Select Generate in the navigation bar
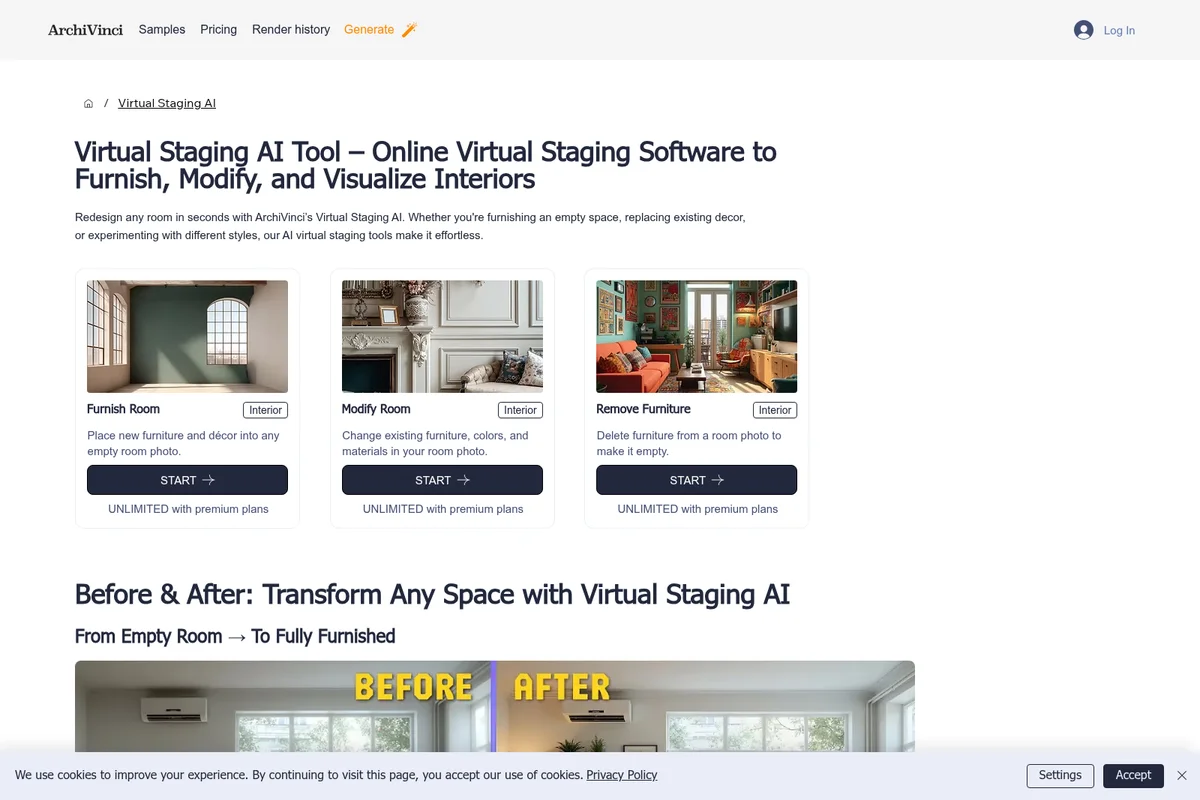The width and height of the screenshot is (1200, 800). pos(369,29)
